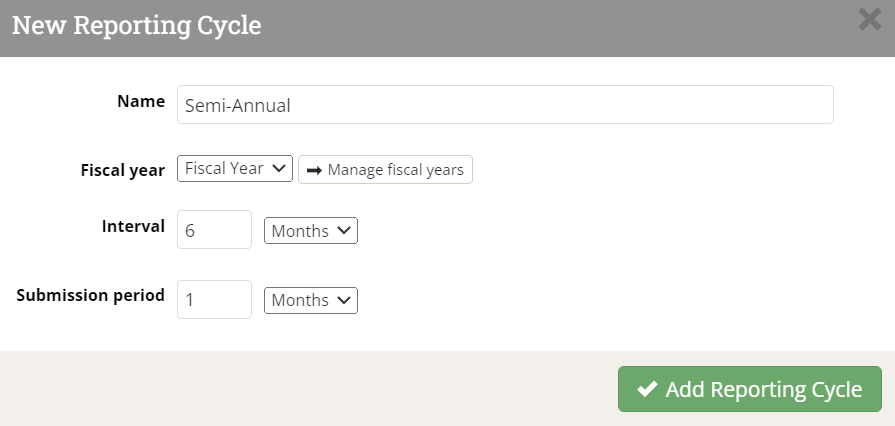The width and height of the screenshot is (895, 426).
Task: Click the Submission period label
Action: point(91,295)
